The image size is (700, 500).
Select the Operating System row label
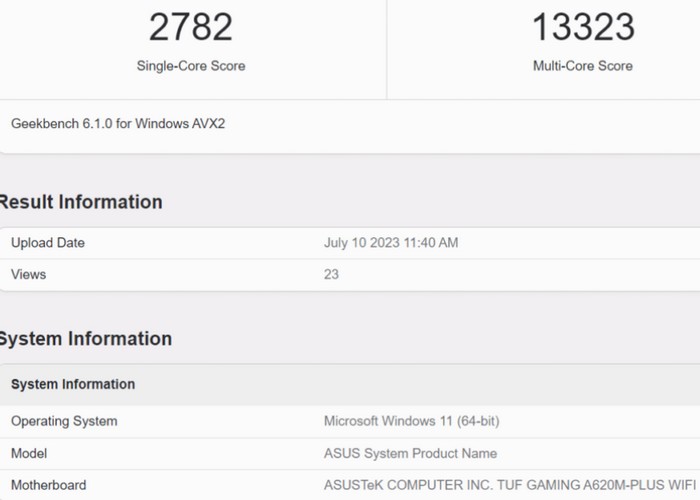(x=64, y=421)
